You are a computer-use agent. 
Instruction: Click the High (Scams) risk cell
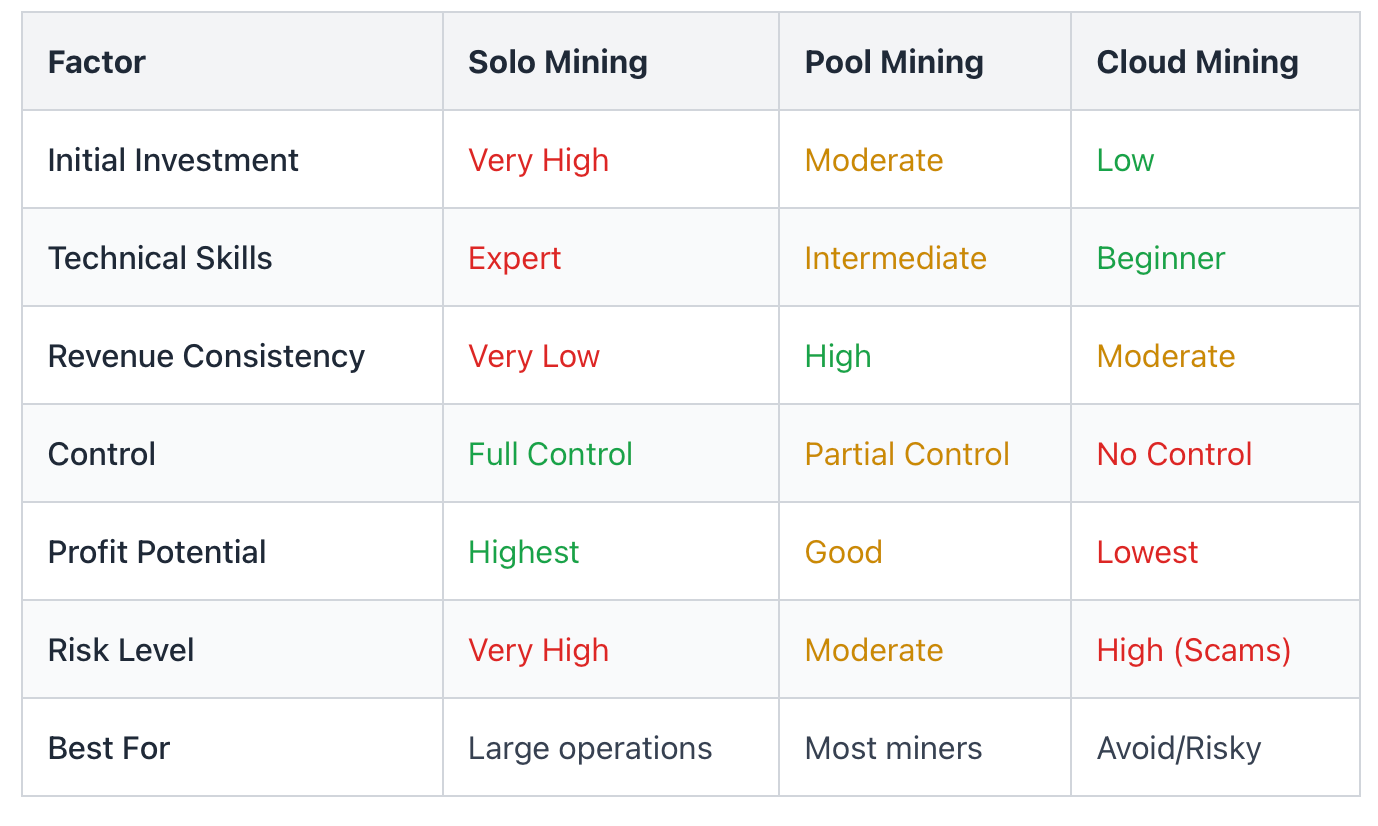(x=1193, y=650)
